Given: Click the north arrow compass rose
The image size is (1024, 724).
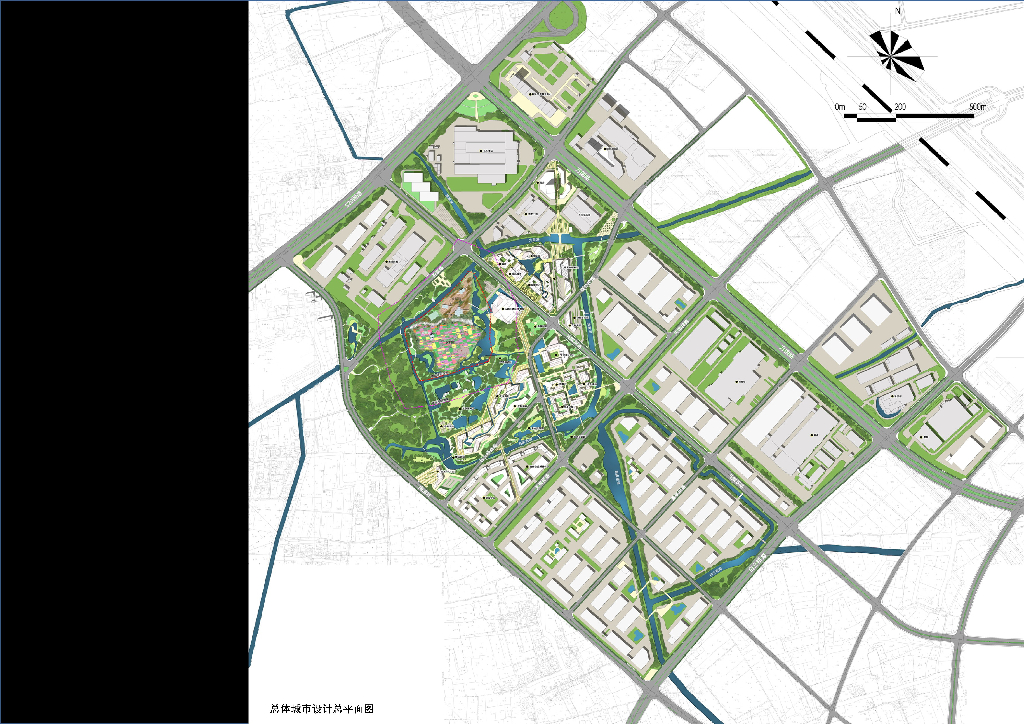Looking at the screenshot, I should click(x=897, y=55).
